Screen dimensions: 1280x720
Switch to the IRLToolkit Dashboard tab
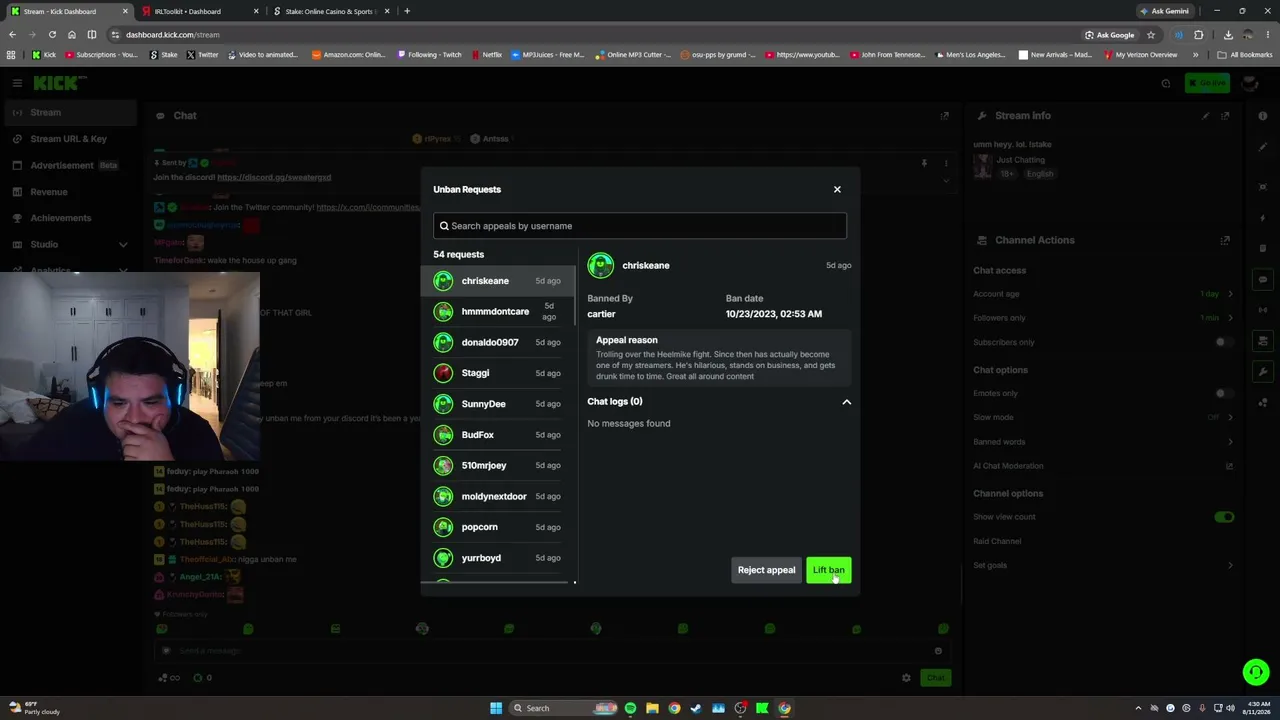200,11
